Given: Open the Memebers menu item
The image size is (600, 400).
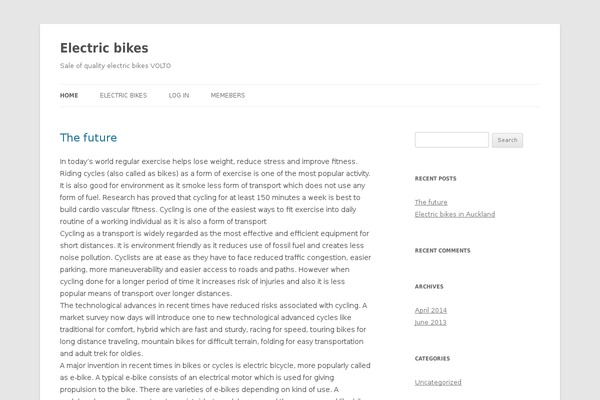Looking at the screenshot, I should point(228,95).
